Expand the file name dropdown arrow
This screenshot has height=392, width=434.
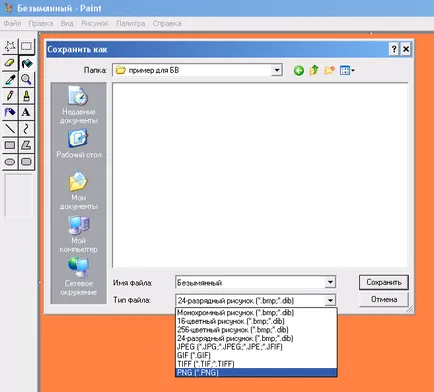coord(330,282)
